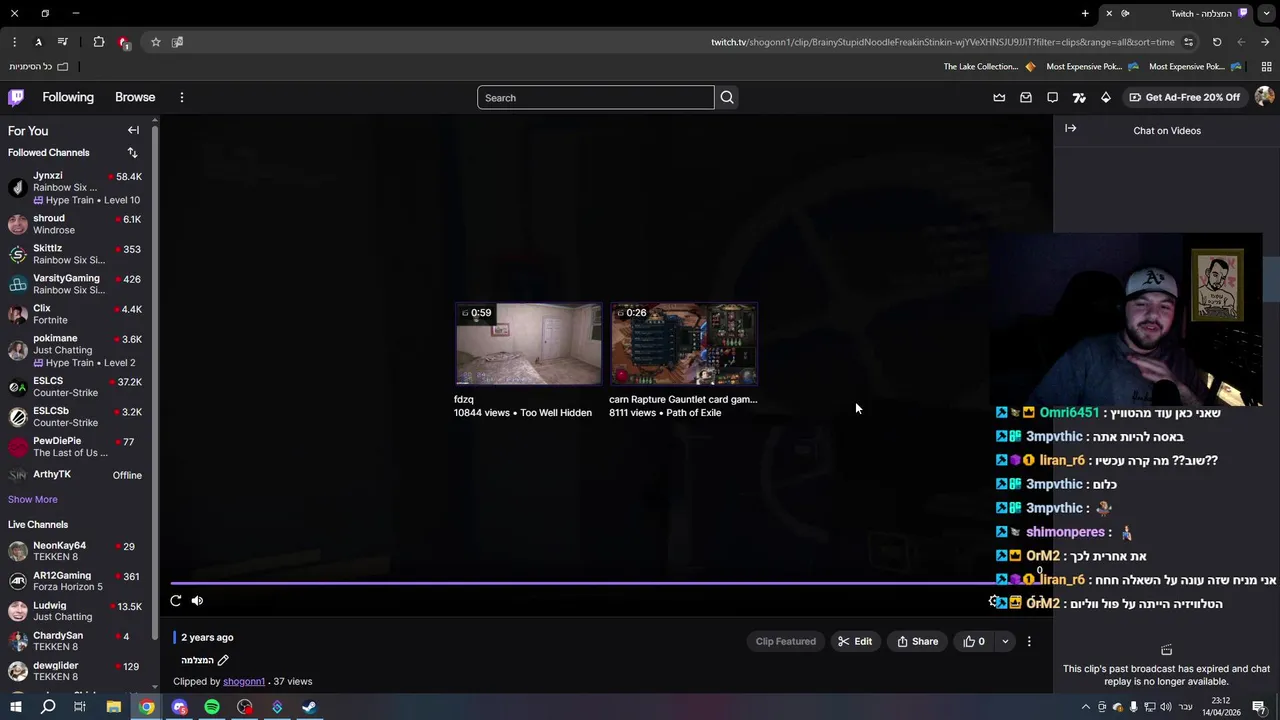Open the three-dot menu beside Browse

pyautogui.click(x=182, y=97)
